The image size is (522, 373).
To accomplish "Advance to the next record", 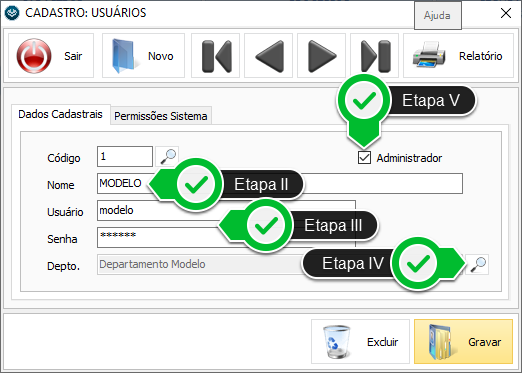I will 322,56.
